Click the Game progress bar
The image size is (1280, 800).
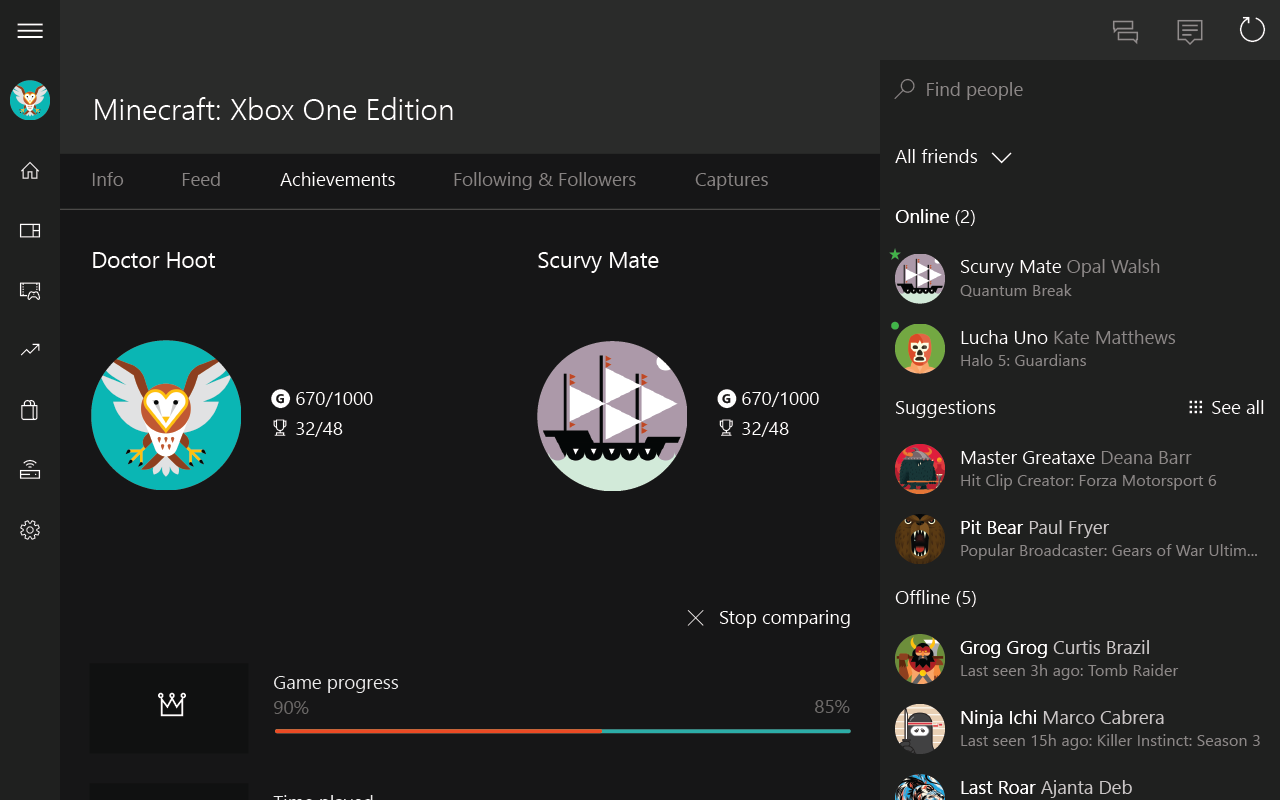click(x=562, y=732)
